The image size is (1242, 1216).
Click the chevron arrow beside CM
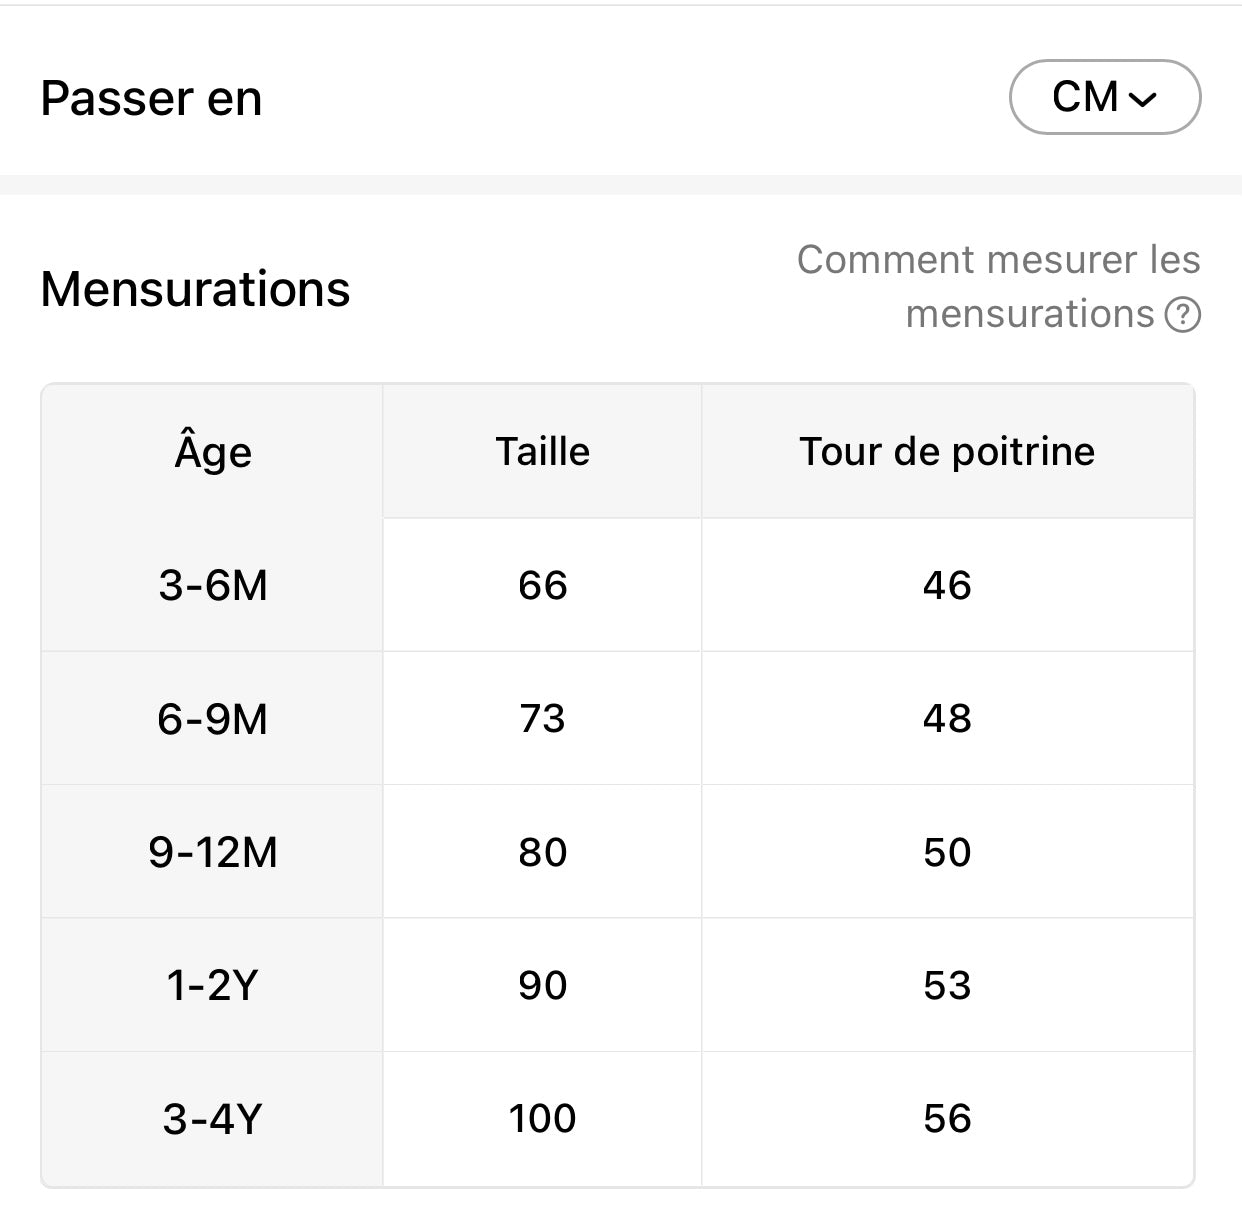[1142, 99]
